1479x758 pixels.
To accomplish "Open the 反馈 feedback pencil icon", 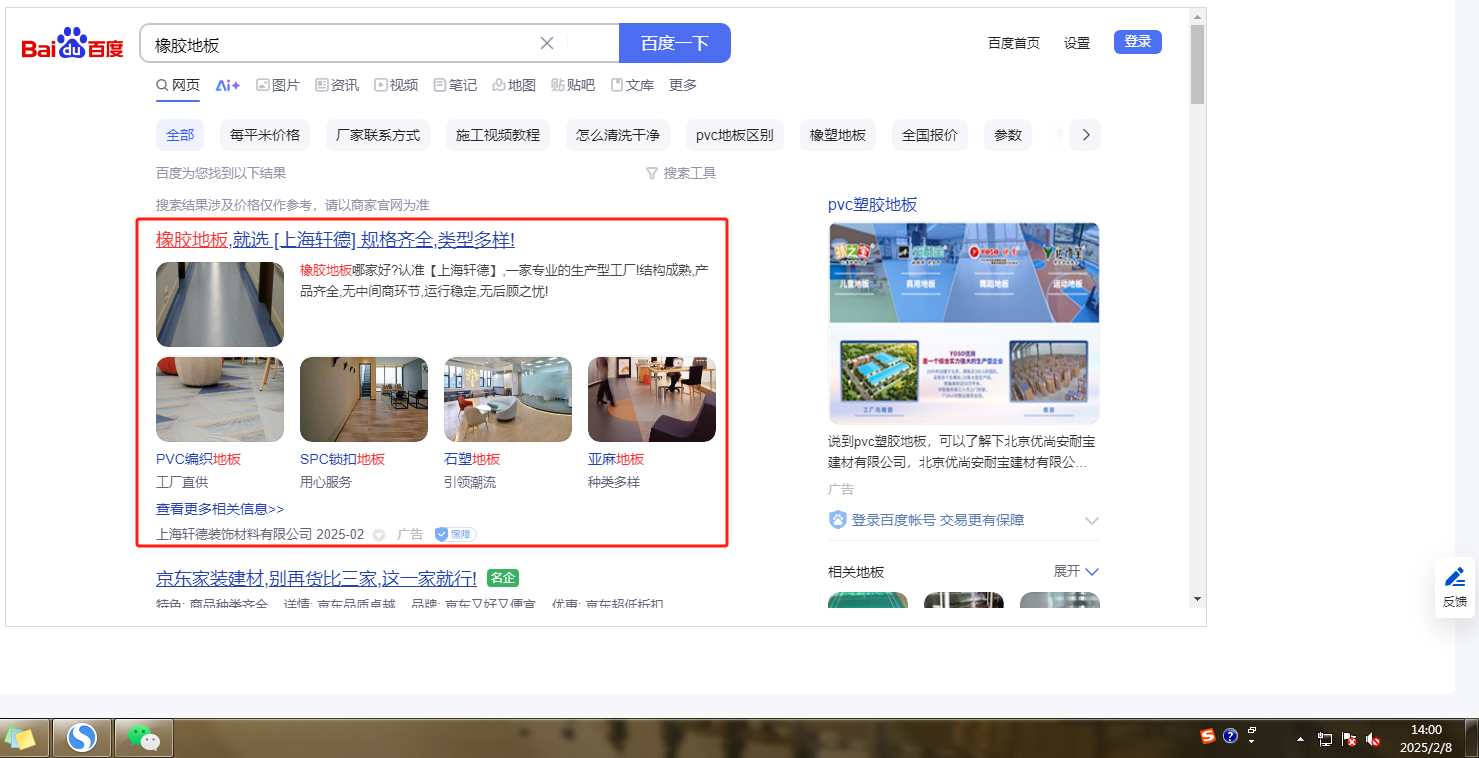I will pyautogui.click(x=1455, y=587).
